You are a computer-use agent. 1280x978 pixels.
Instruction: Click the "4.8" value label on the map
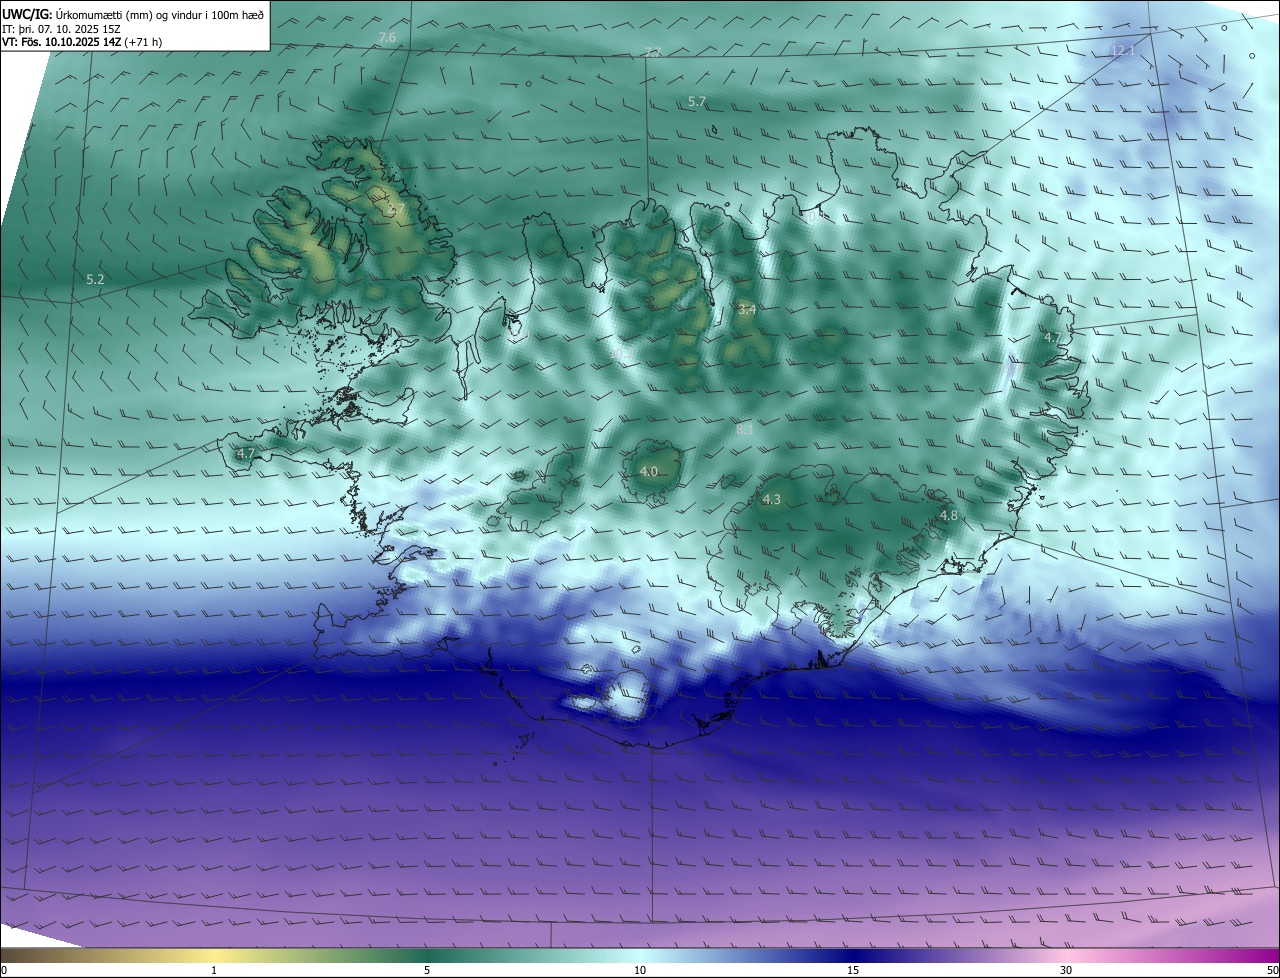pos(948,515)
